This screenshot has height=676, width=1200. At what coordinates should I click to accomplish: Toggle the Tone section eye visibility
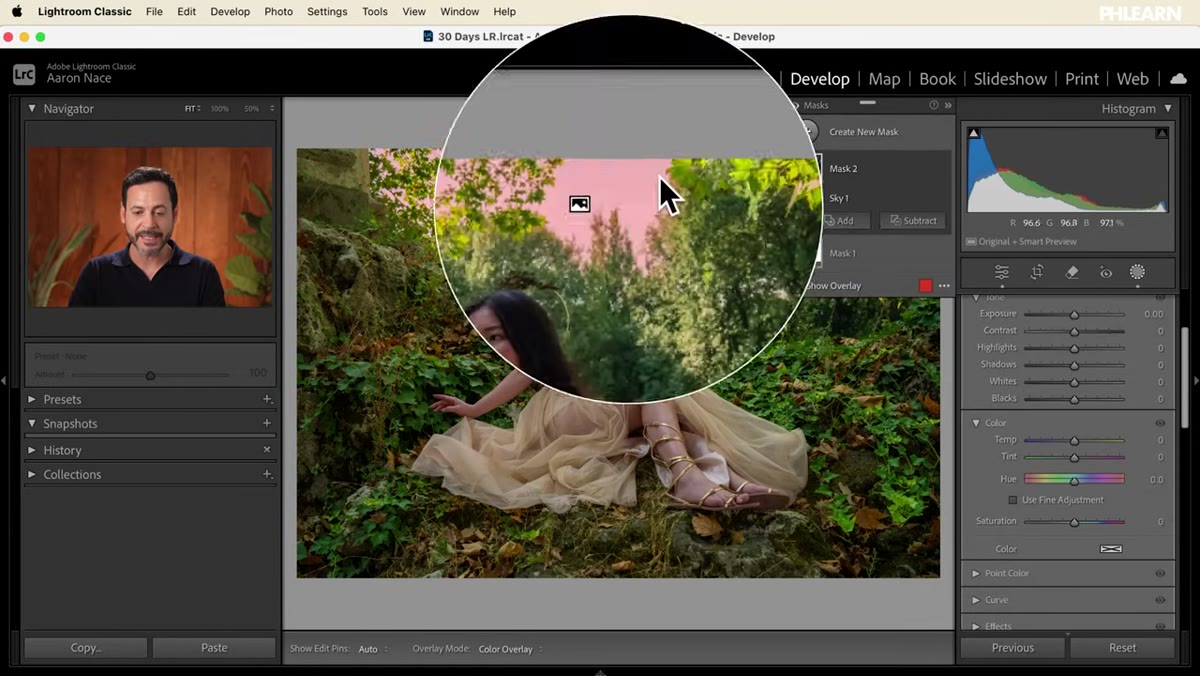(1160, 297)
